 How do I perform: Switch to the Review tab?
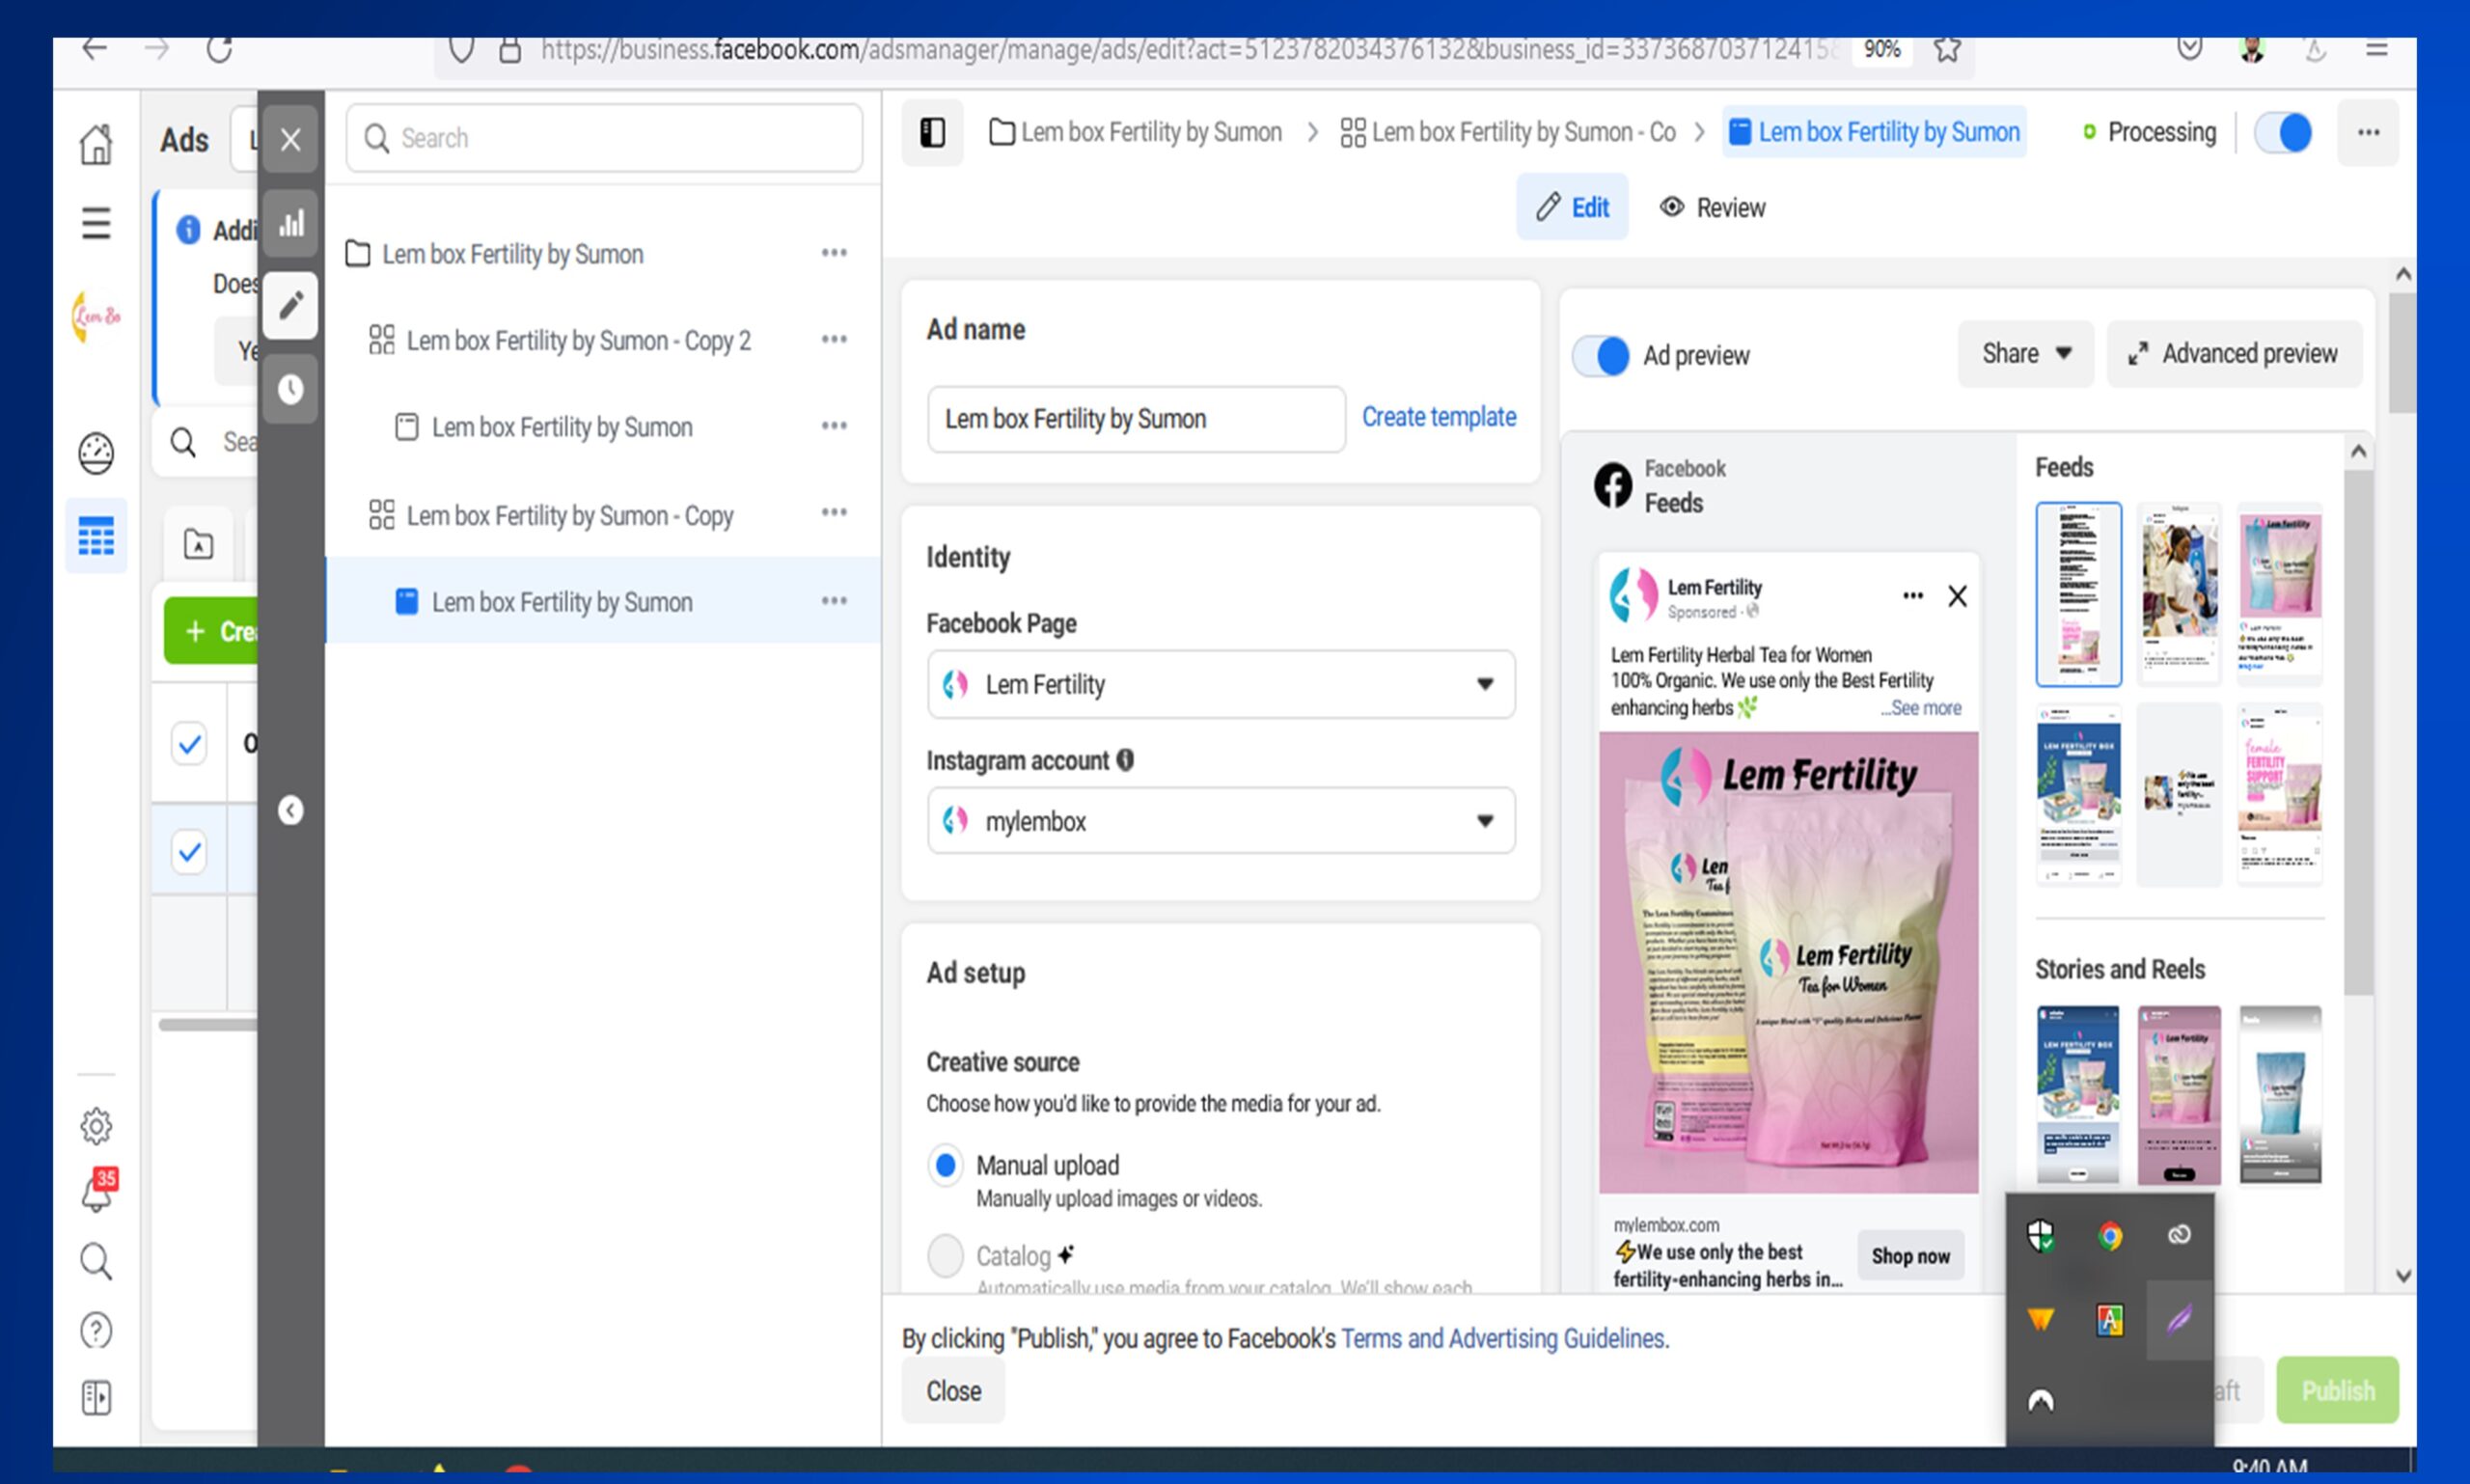[x=1712, y=207]
